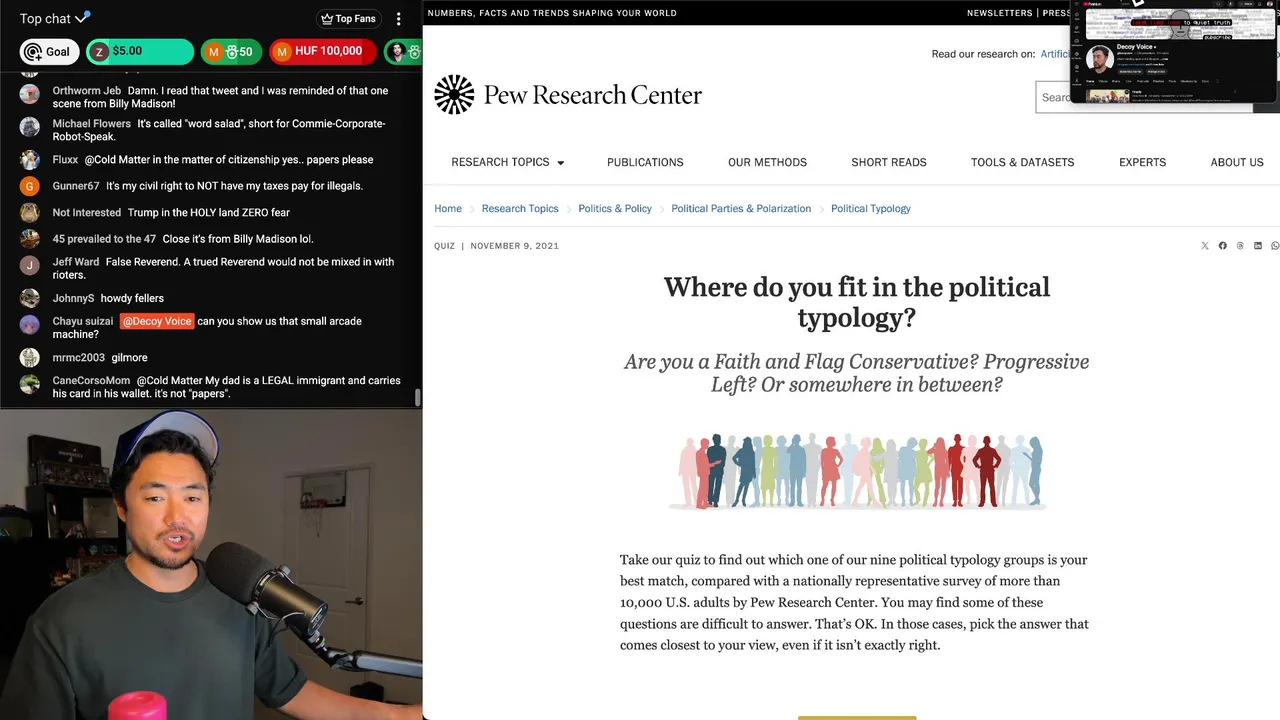
Task: Click mrmc2003's 'gilmore' message
Action: (x=130, y=357)
